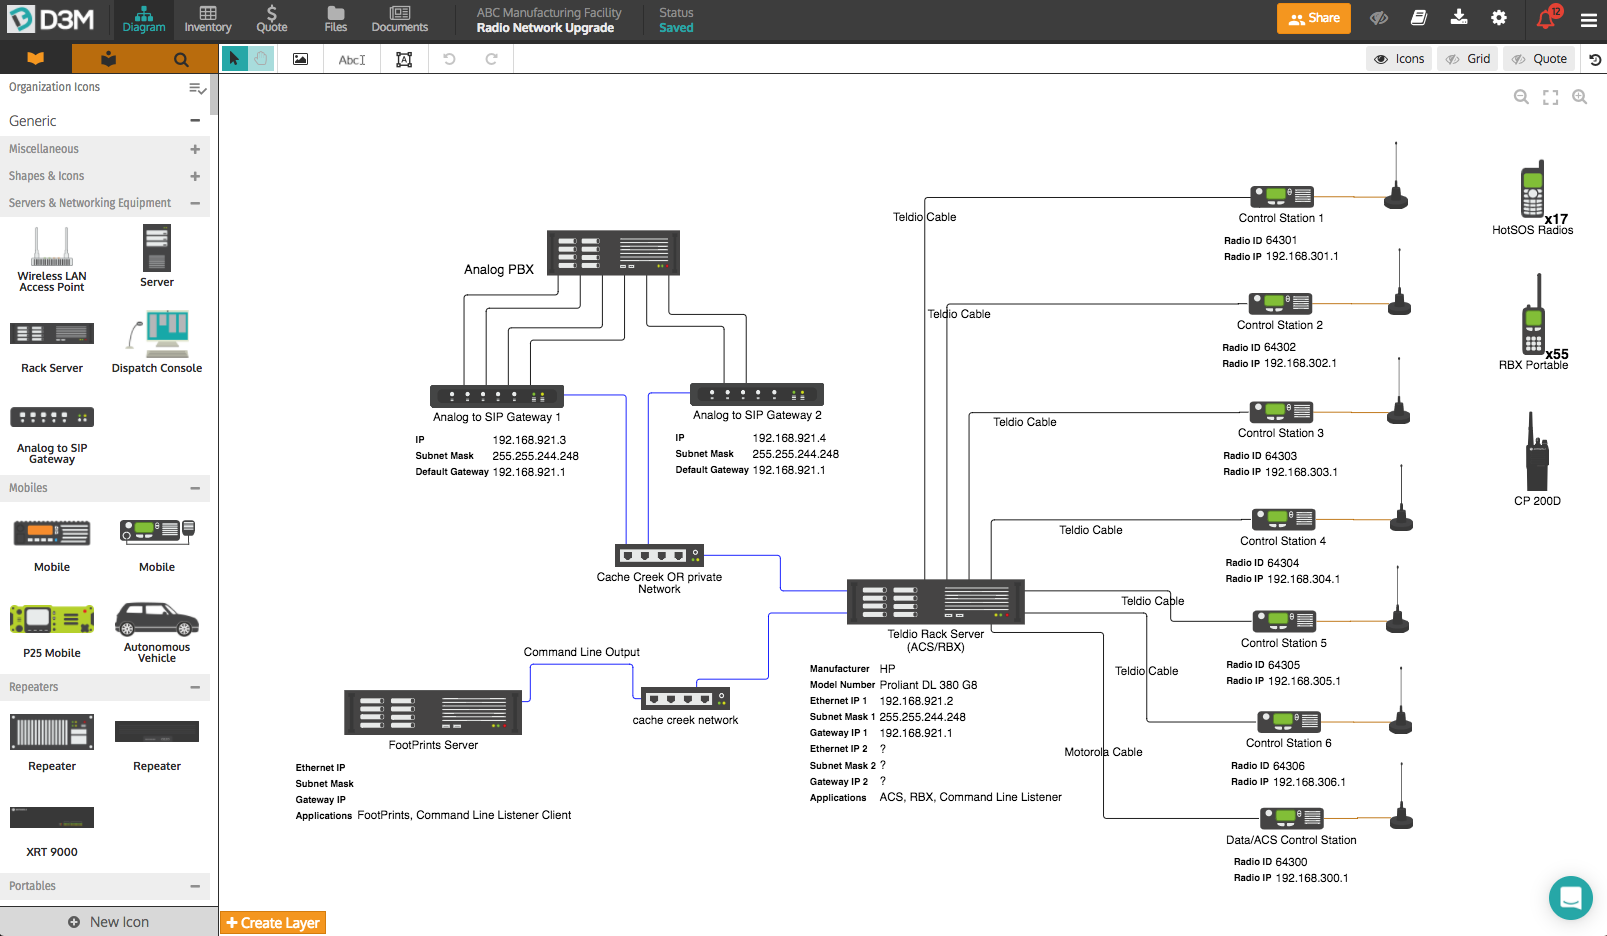
Task: Click the insert image toolbar icon
Action: [300, 59]
